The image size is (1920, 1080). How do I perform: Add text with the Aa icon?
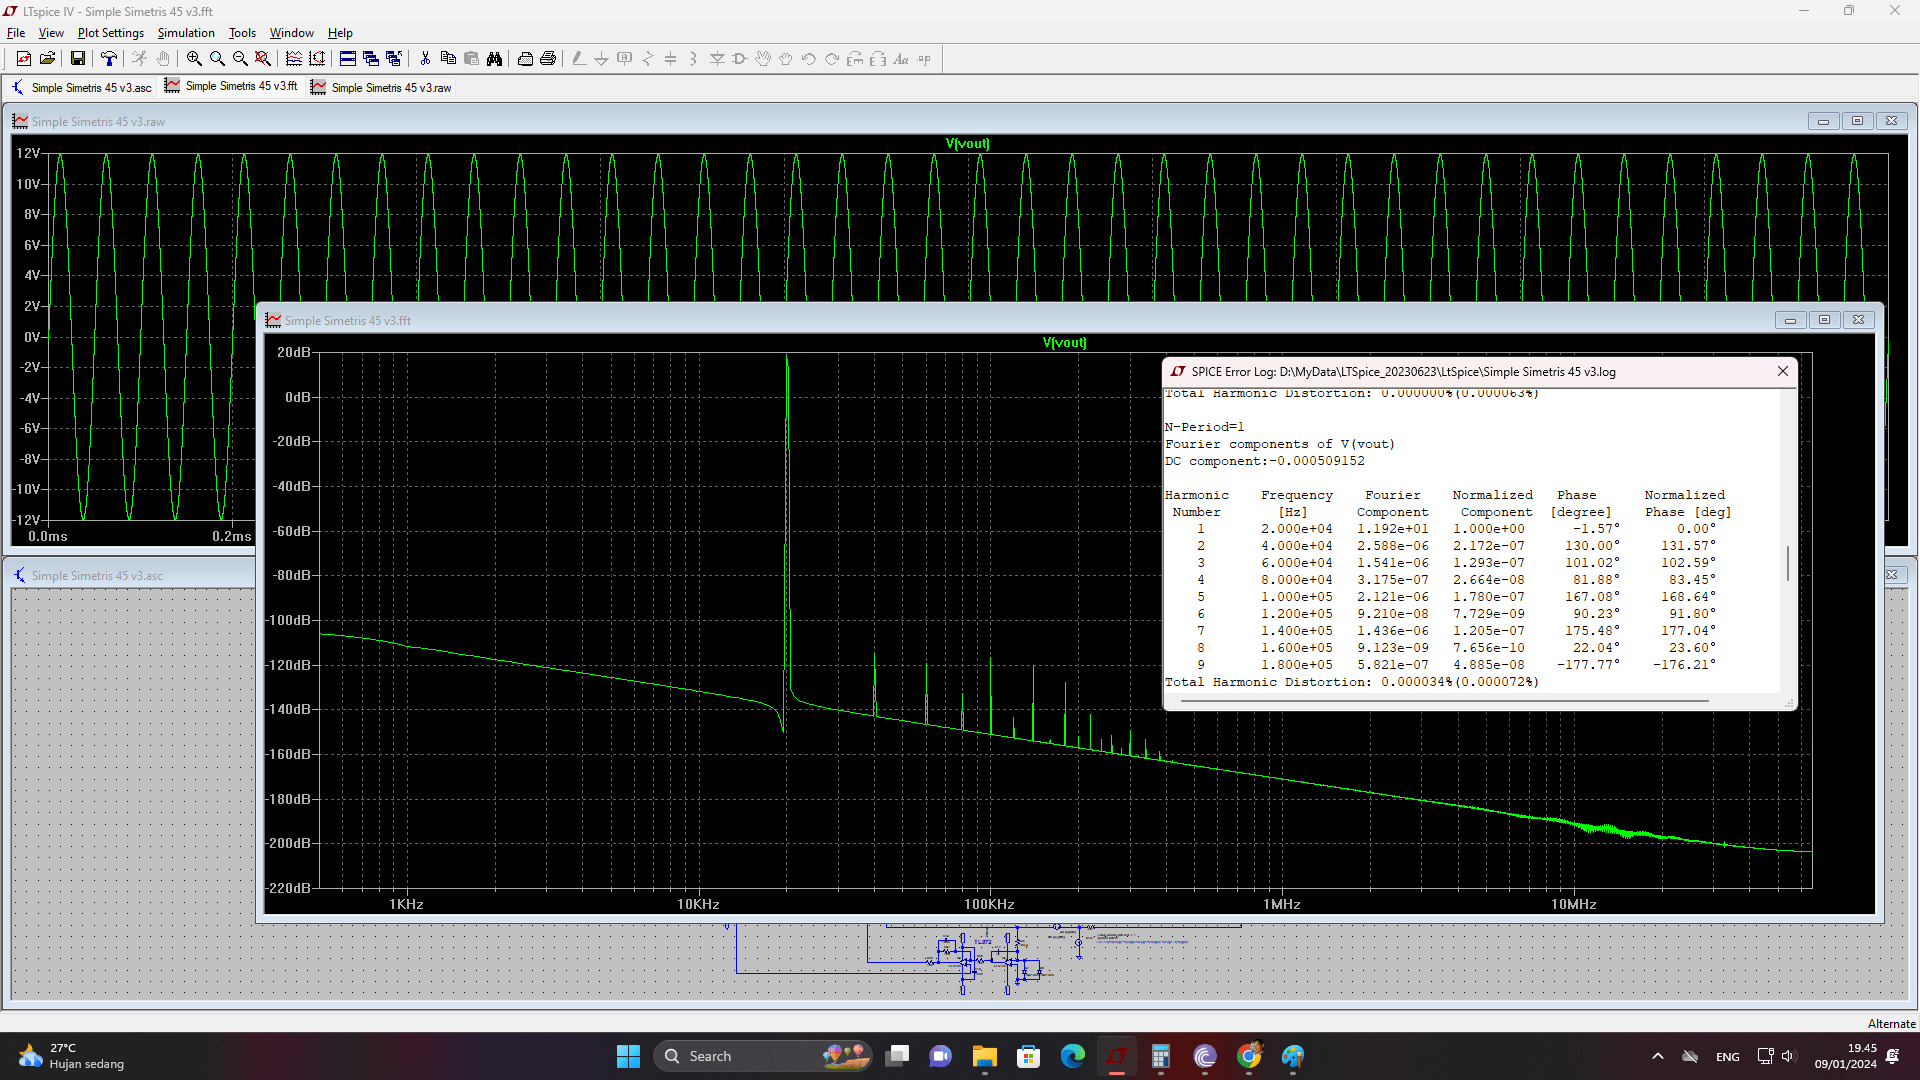point(901,59)
